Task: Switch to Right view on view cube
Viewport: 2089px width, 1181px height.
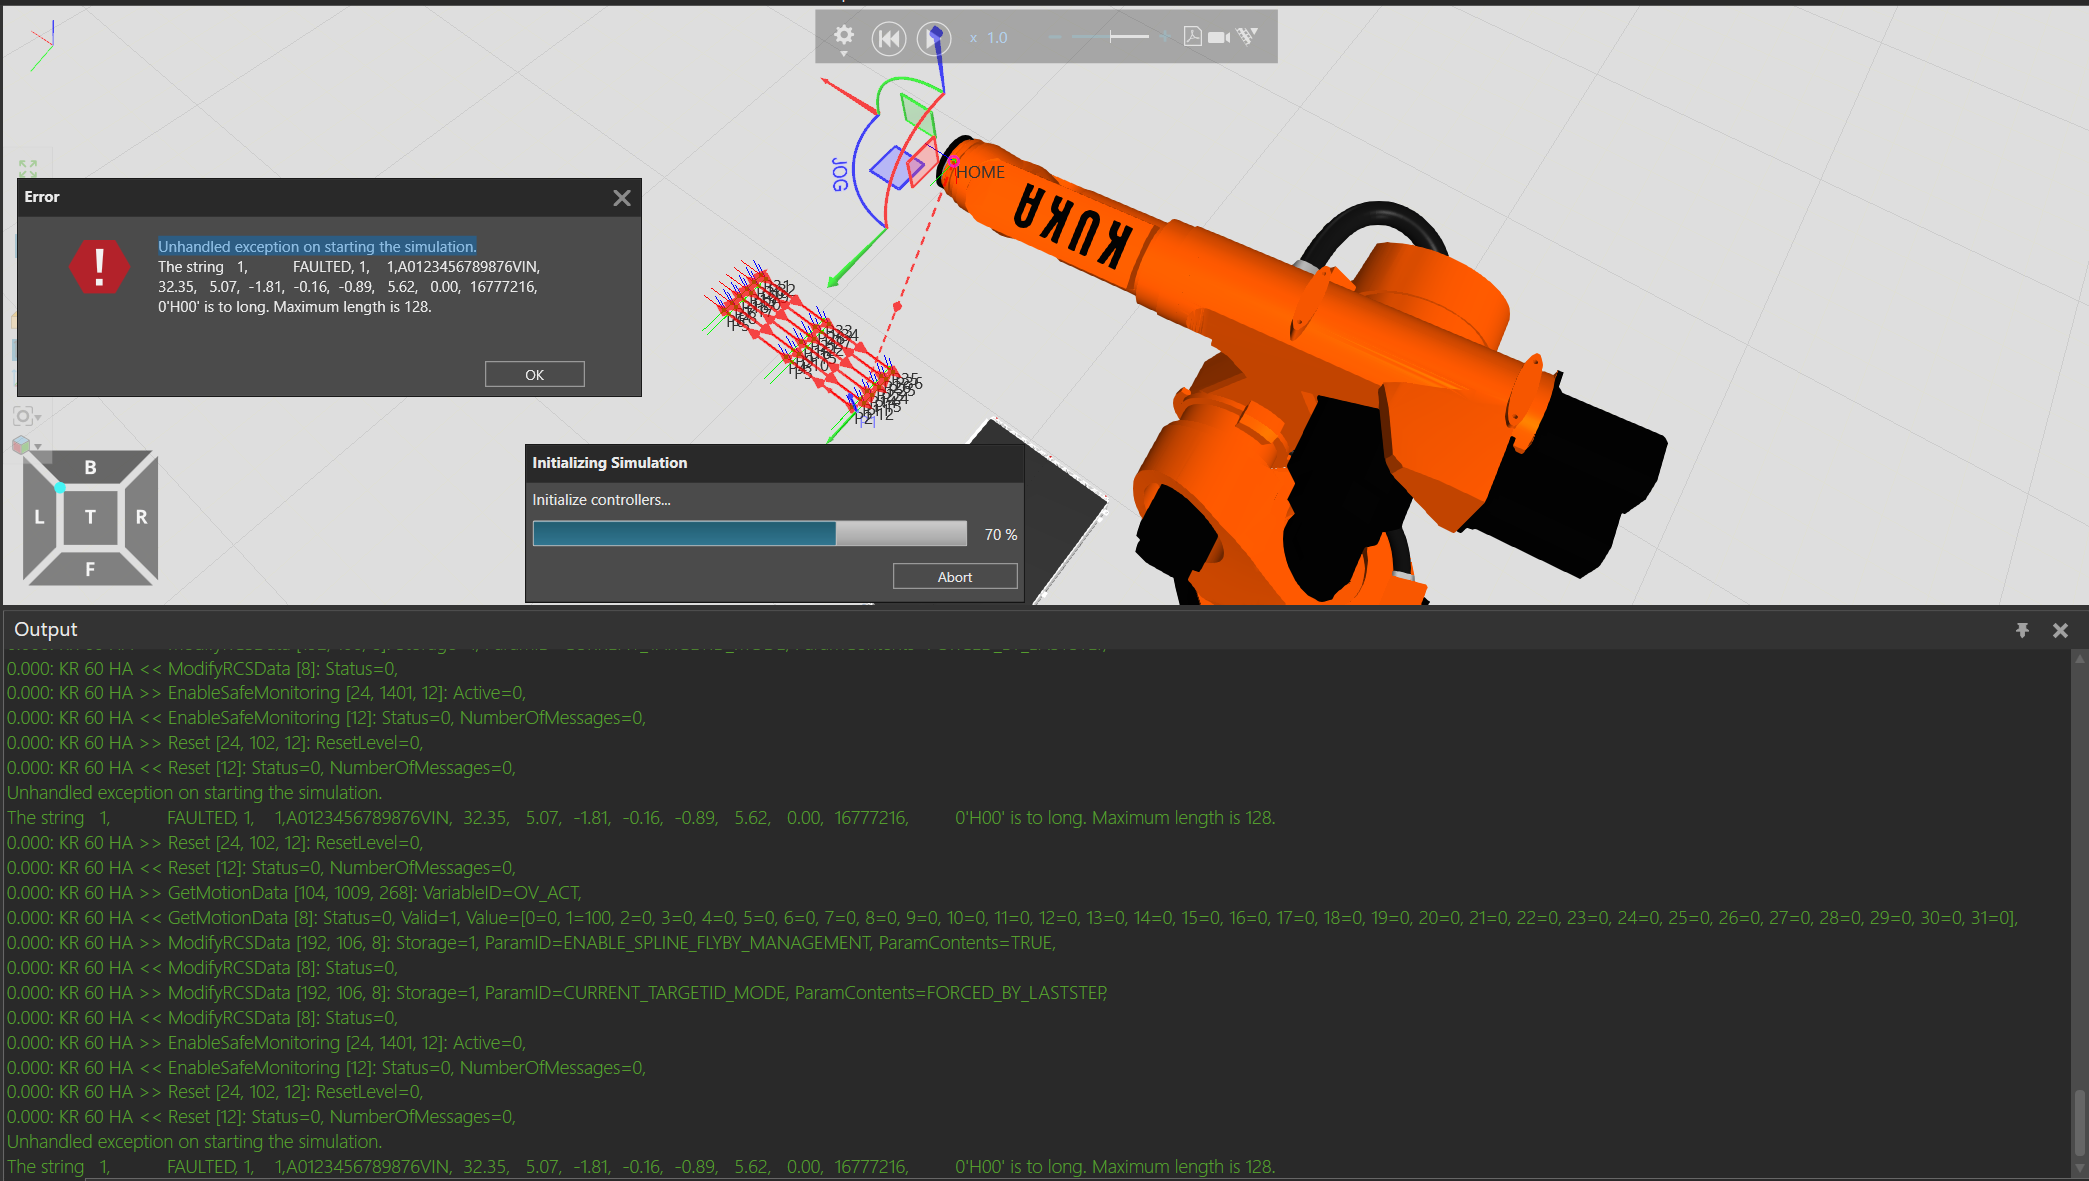Action: [141, 517]
